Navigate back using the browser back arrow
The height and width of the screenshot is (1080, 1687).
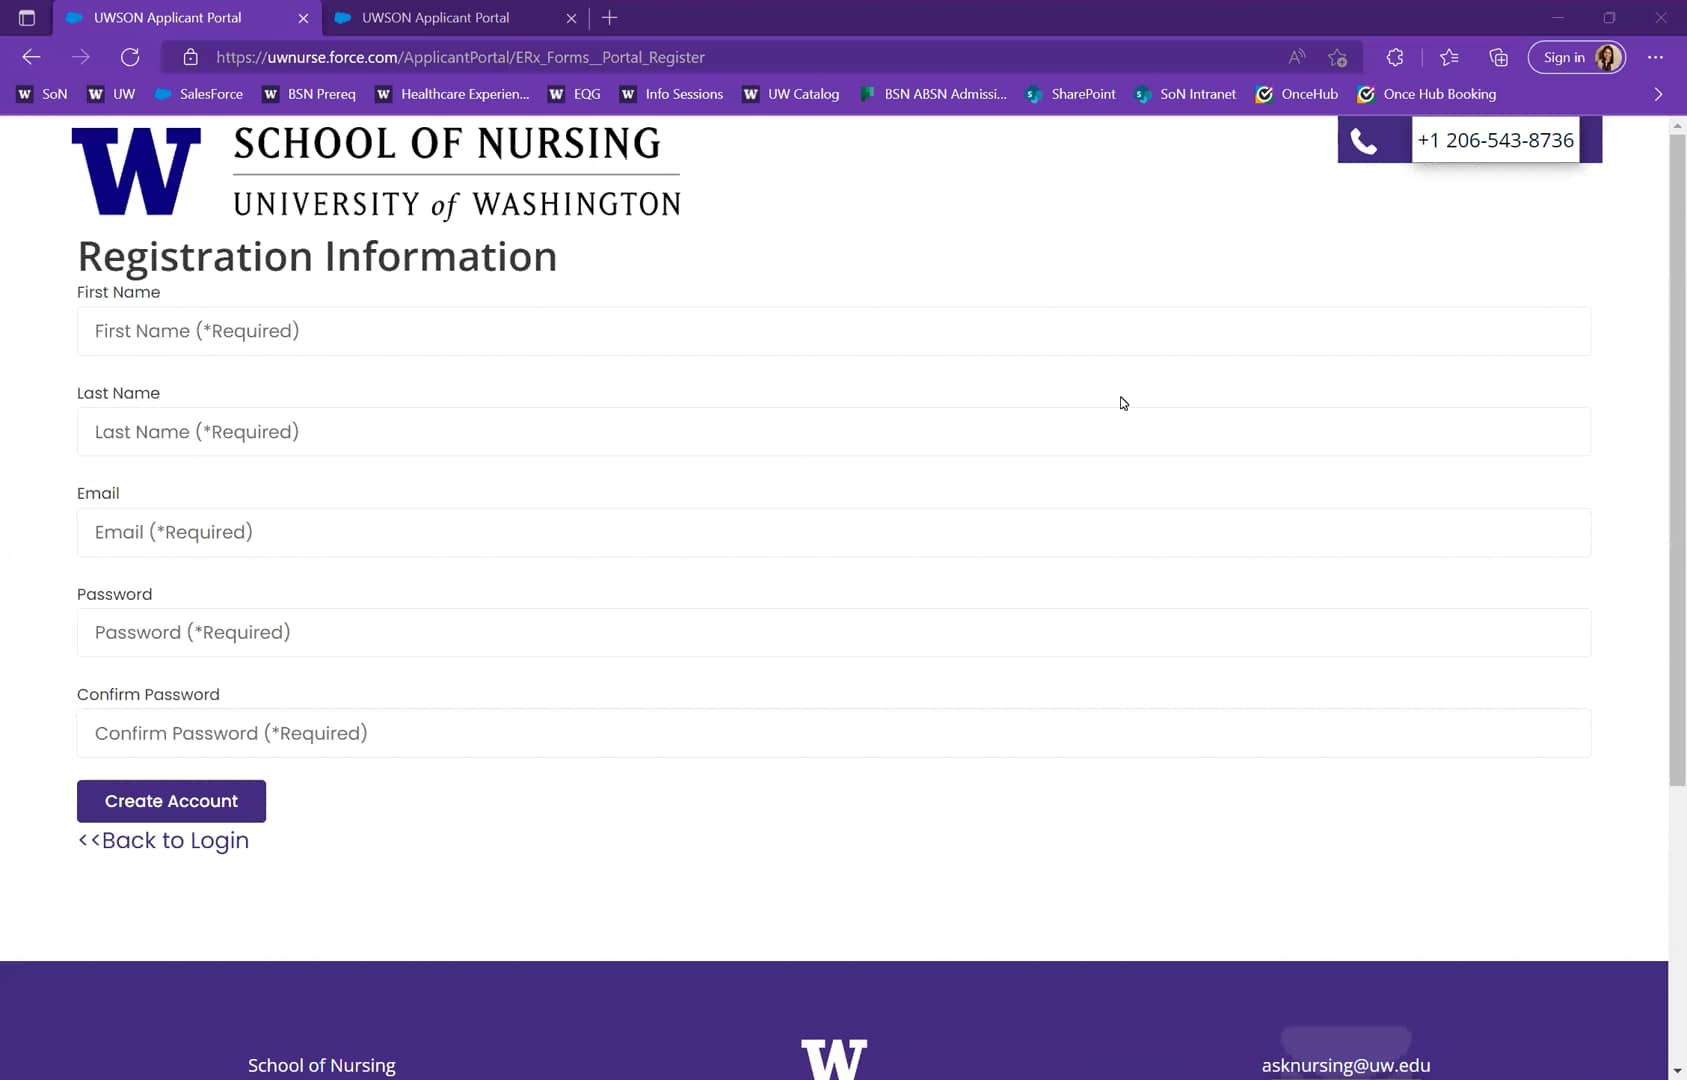click(30, 57)
